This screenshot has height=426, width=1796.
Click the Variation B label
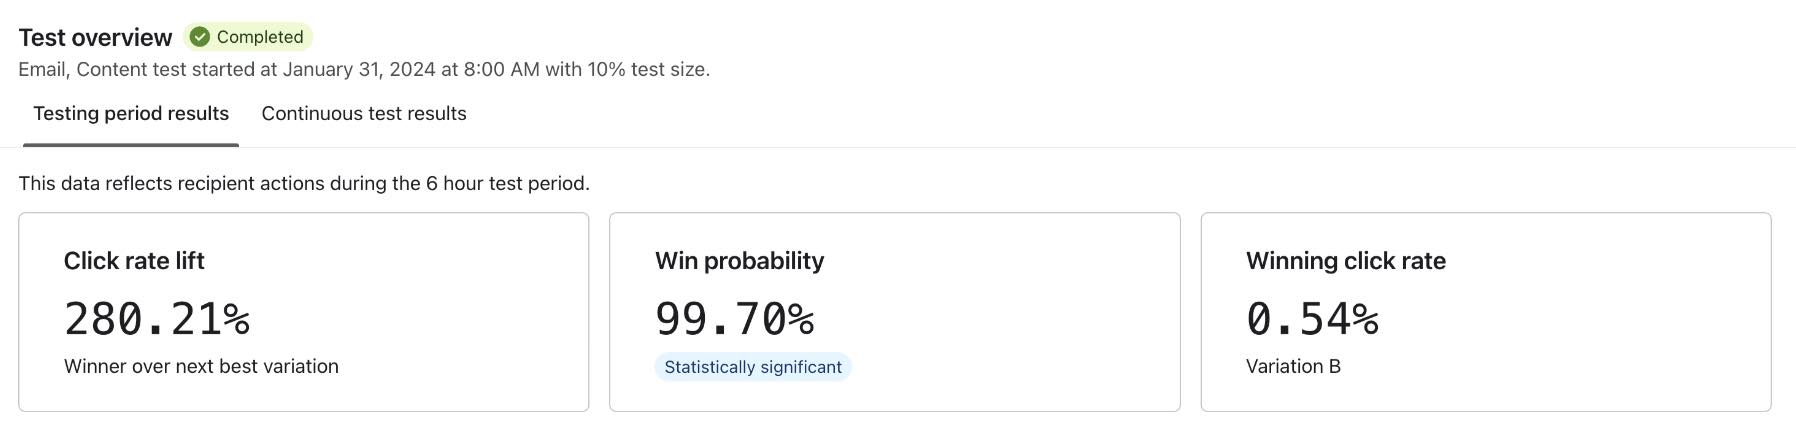(1293, 367)
